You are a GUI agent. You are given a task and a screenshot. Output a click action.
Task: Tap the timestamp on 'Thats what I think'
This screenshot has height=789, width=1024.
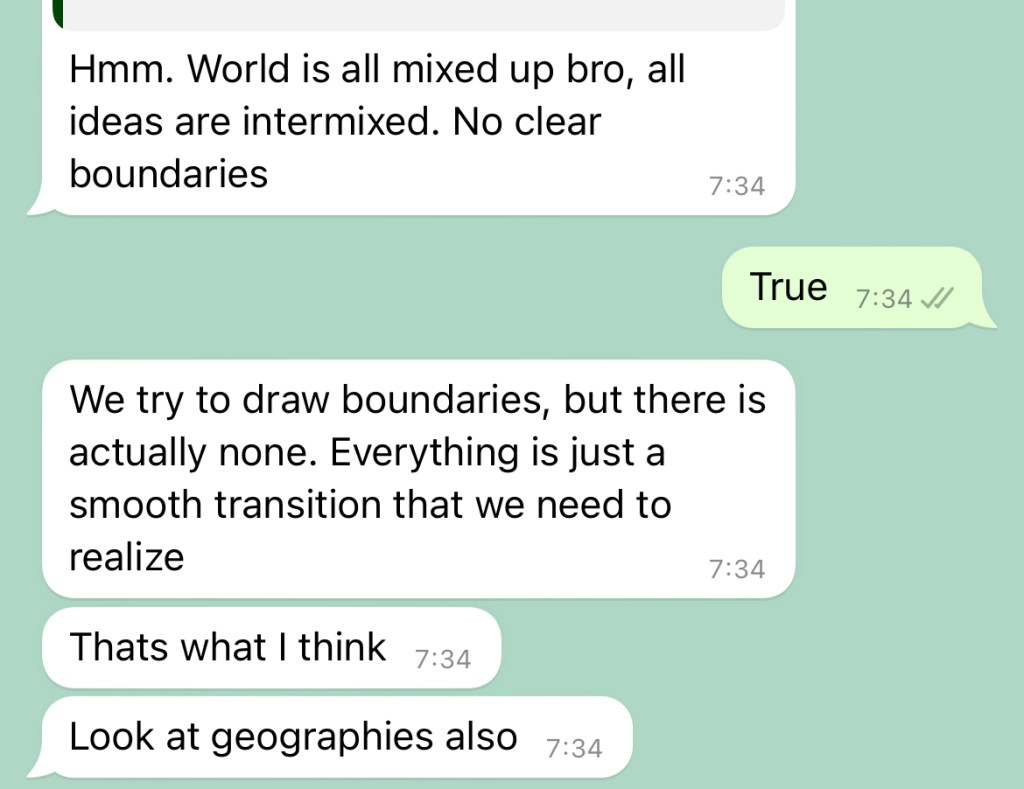[x=443, y=659]
